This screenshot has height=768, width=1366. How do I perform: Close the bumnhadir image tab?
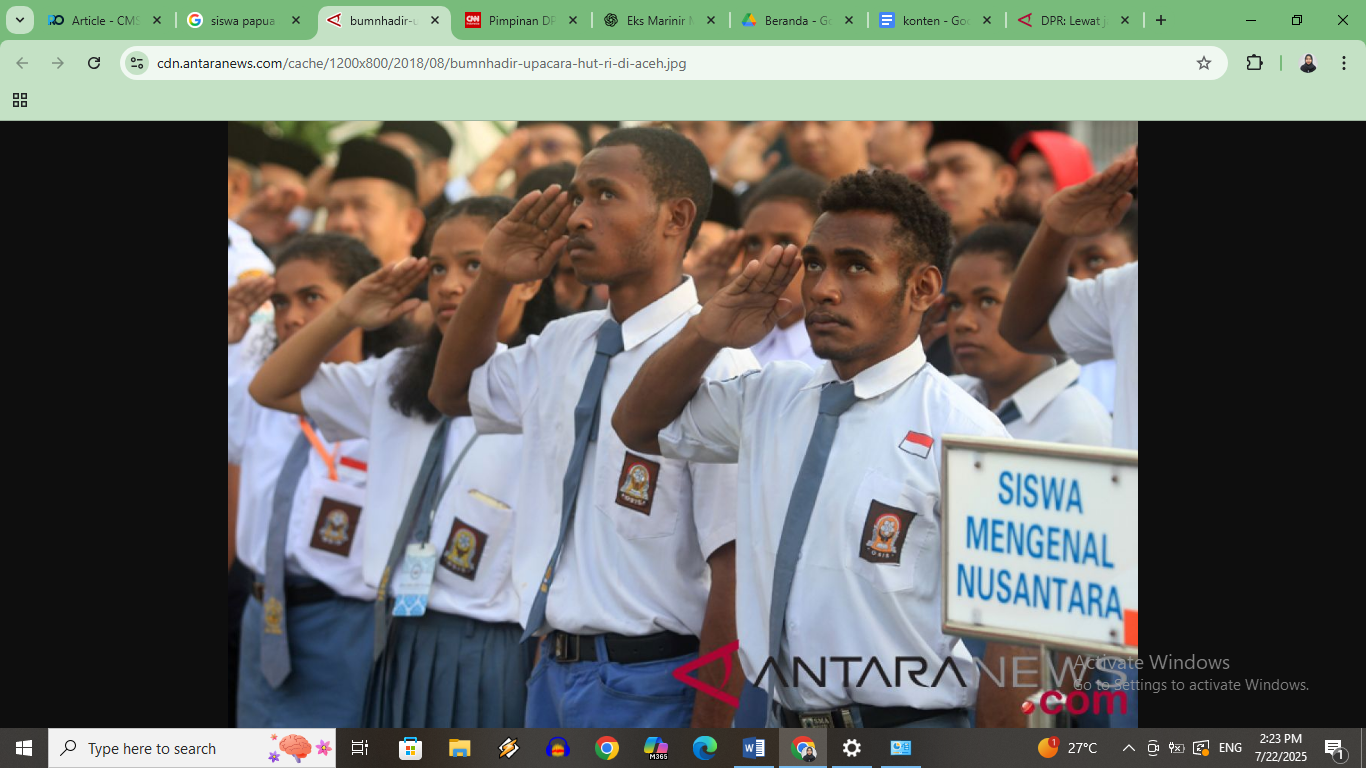tap(433, 20)
